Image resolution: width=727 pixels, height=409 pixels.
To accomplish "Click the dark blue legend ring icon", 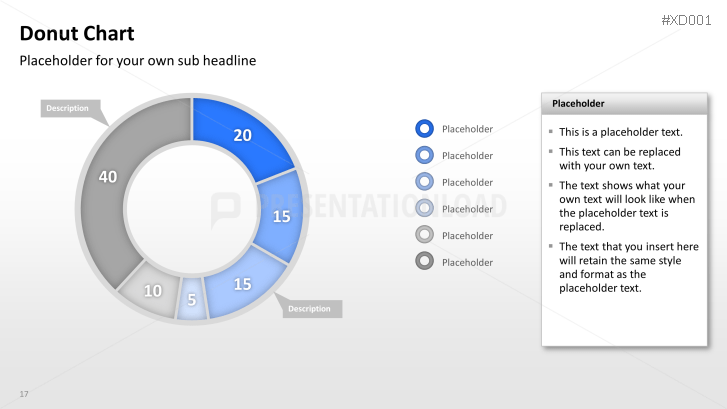I will (424, 129).
